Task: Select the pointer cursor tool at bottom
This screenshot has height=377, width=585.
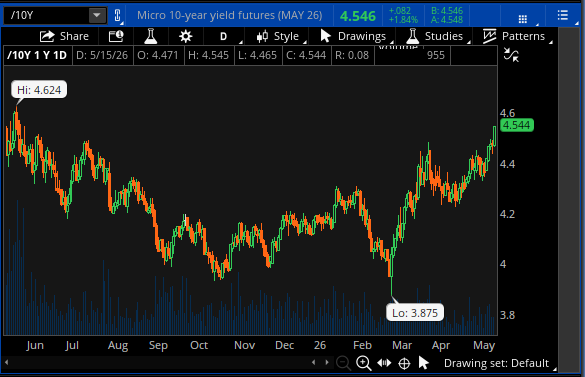Action: click(x=423, y=363)
